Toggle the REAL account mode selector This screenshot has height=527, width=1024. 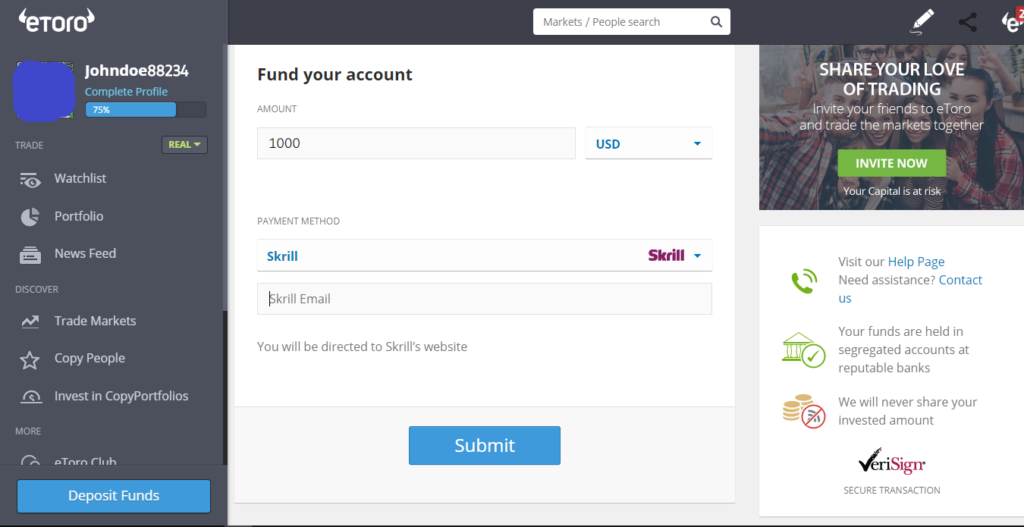tap(184, 145)
